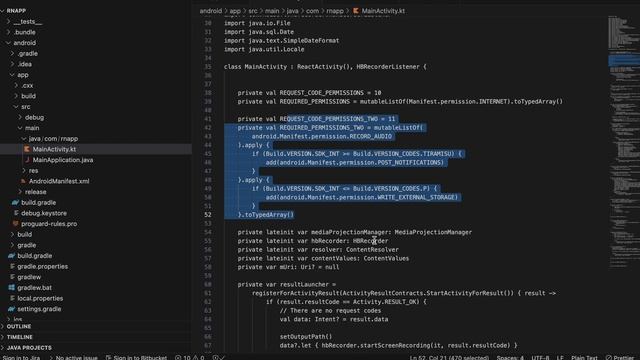Viewport: 640px width, 360px height.
Task: Click the root android build.gradle icon
Action: tap(11, 256)
